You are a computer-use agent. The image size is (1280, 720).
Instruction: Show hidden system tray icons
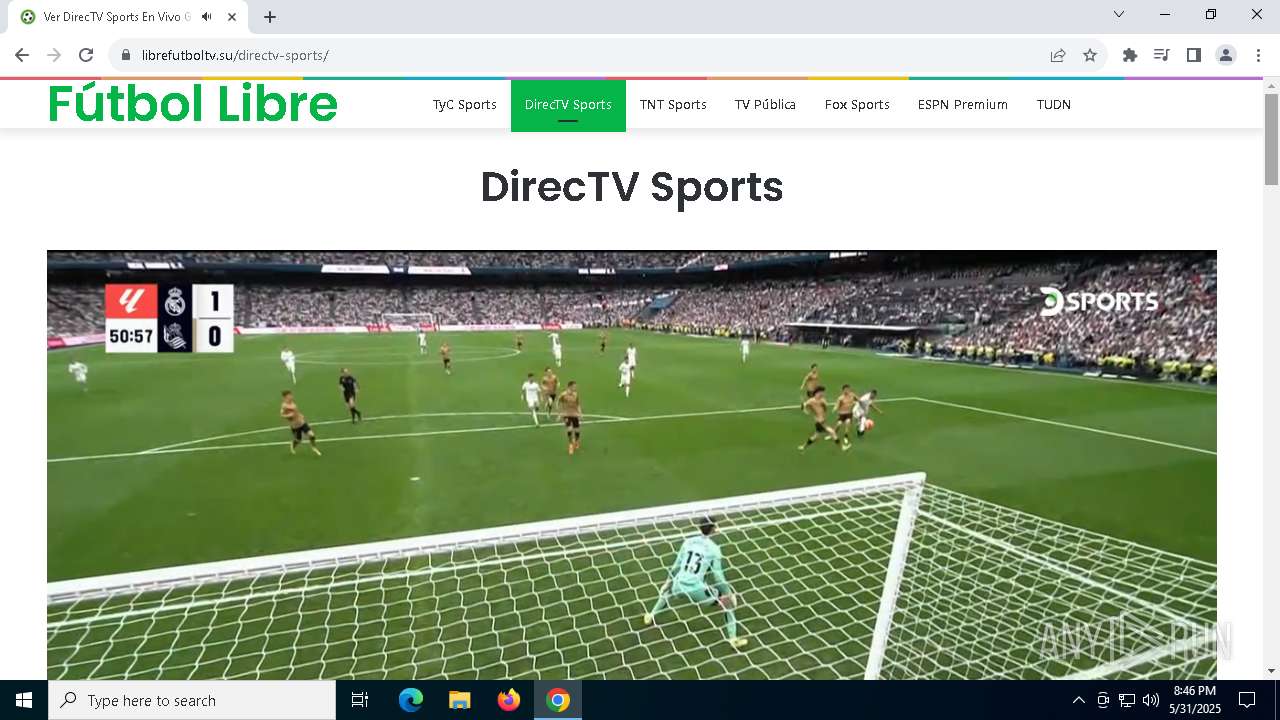[1078, 700]
